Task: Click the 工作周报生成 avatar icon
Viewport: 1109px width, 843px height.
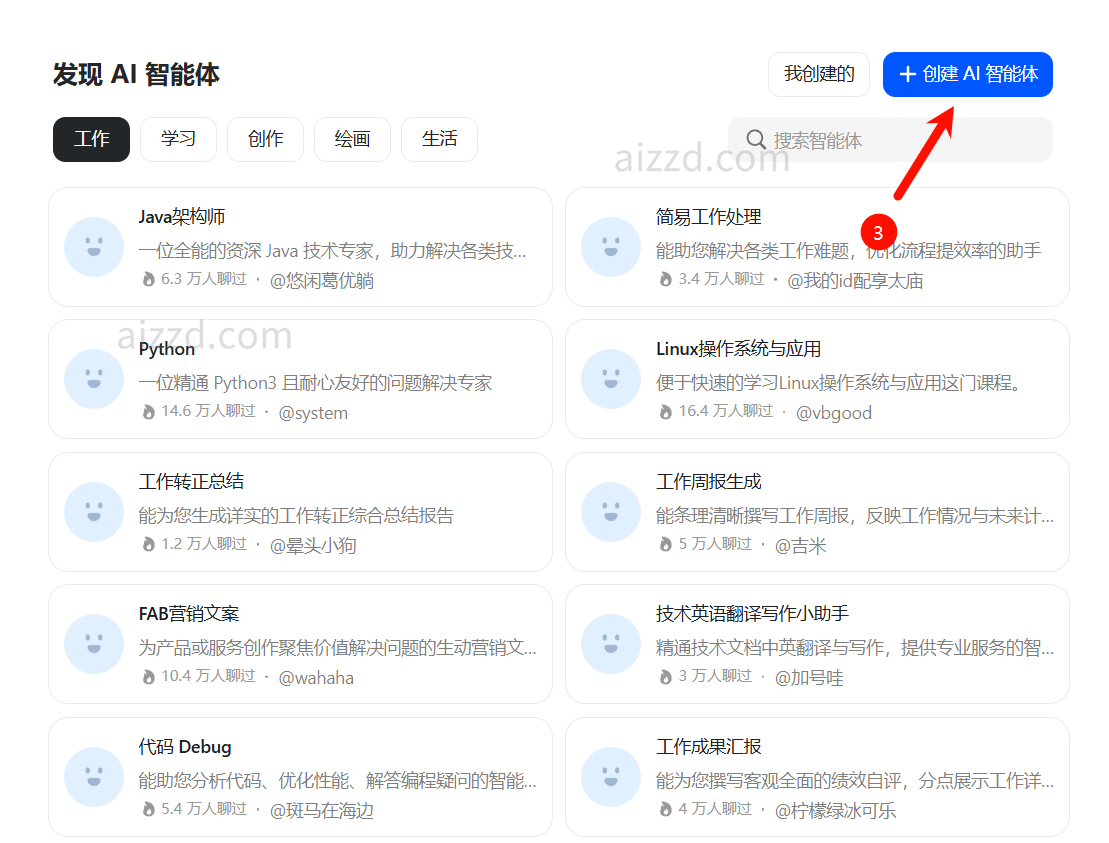Action: (x=610, y=512)
